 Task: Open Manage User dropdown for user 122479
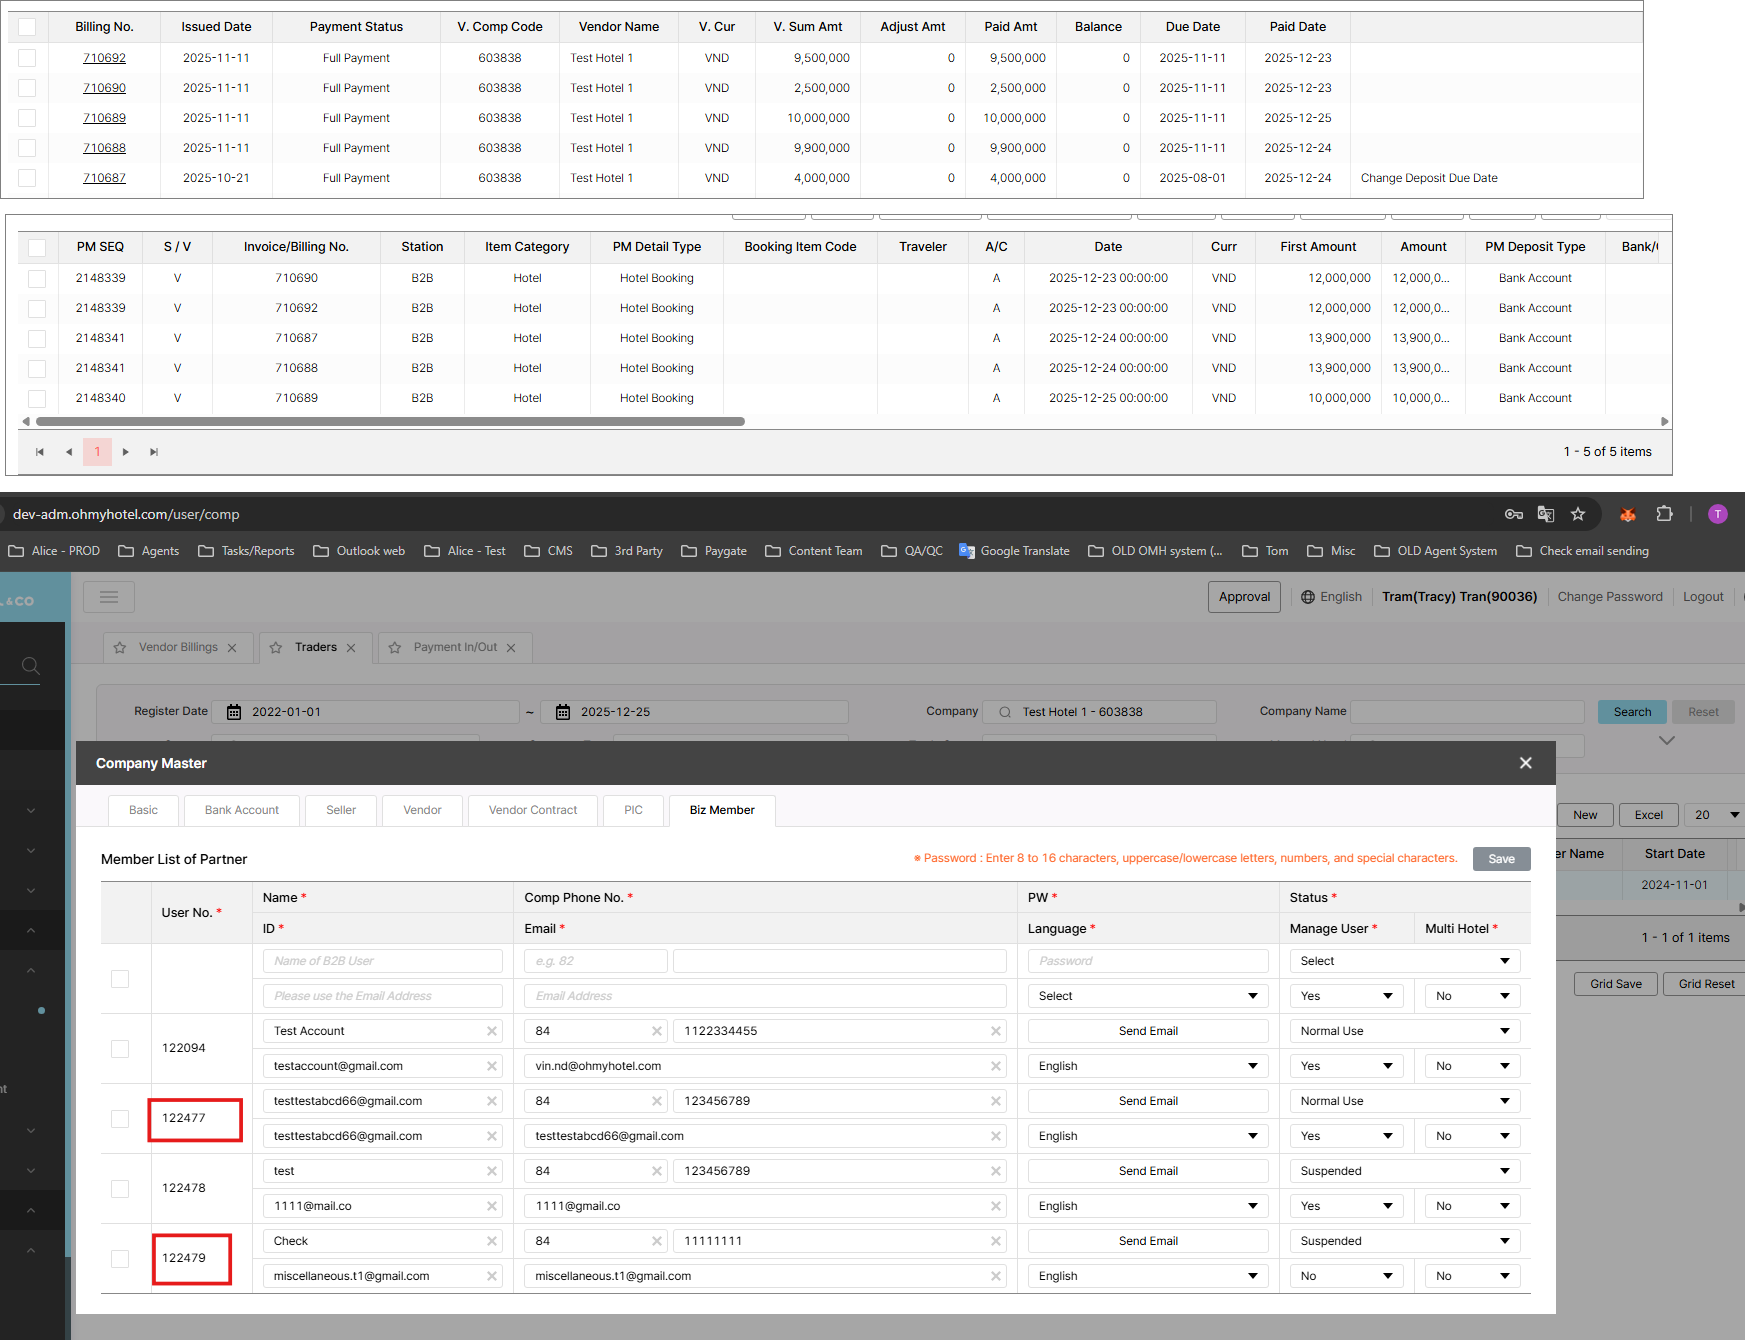point(1346,1276)
